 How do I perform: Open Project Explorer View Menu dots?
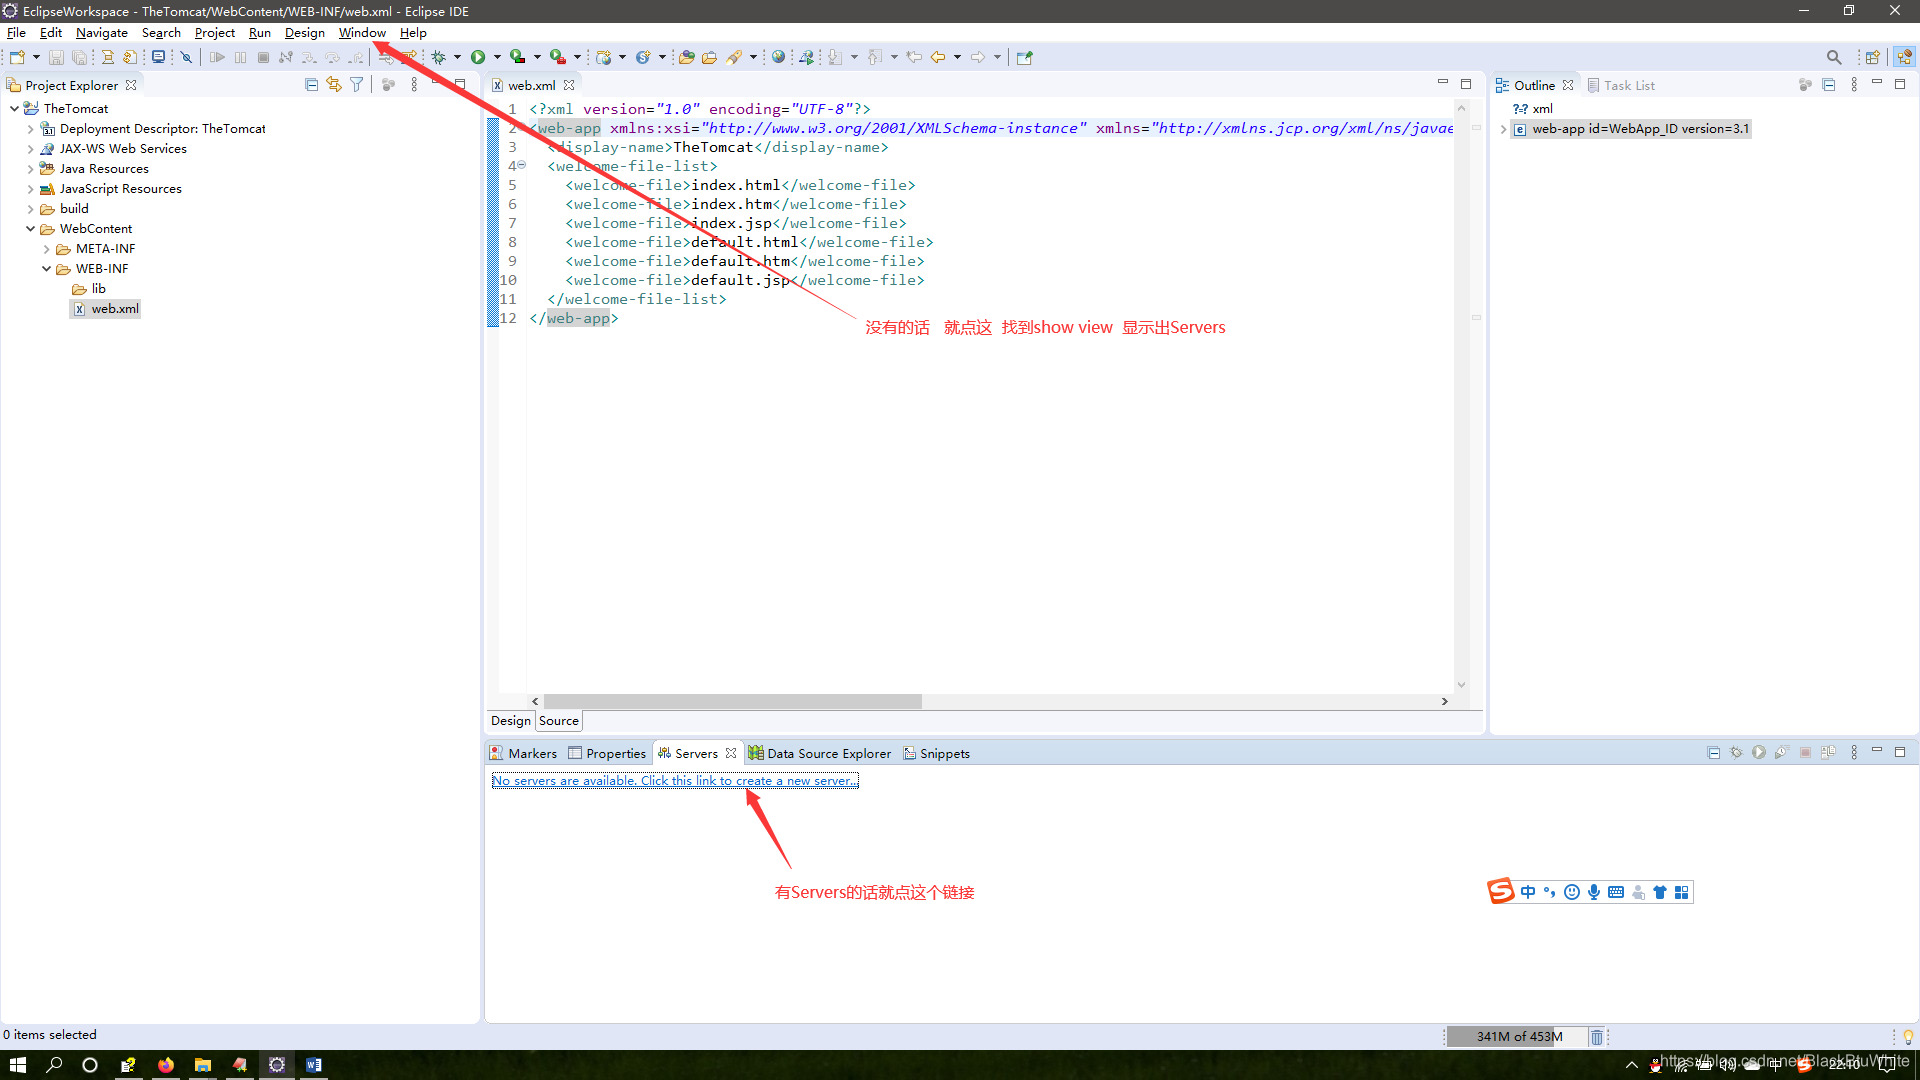pos(414,85)
